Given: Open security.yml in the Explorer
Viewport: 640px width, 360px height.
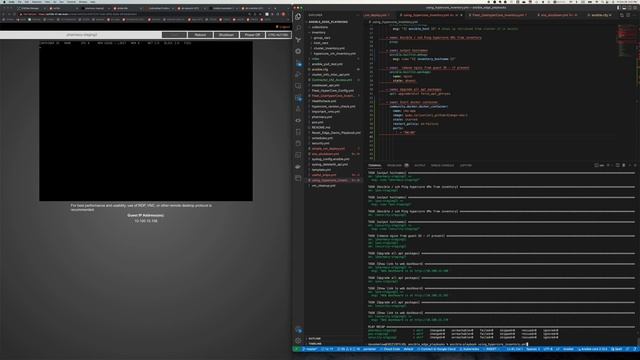Looking at the screenshot, I should pos(320,144).
